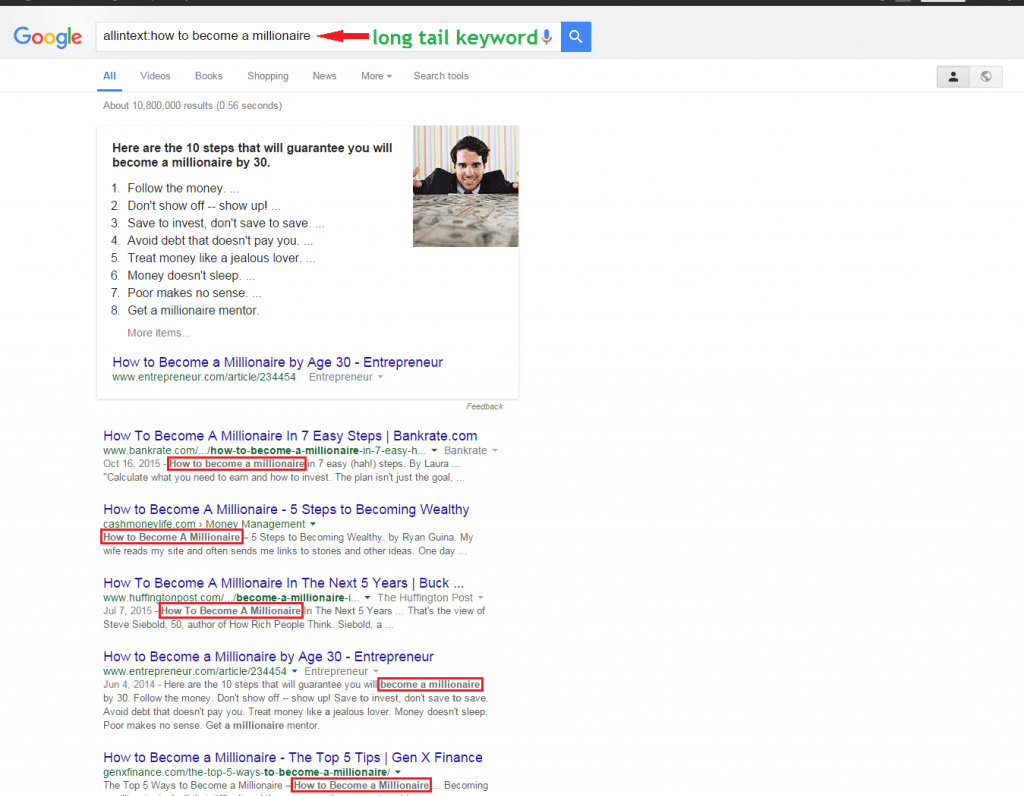Expand lower entrepreneur.com URL dropdown arrow
This screenshot has width=1024, height=796.
pyautogui.click(x=295, y=671)
